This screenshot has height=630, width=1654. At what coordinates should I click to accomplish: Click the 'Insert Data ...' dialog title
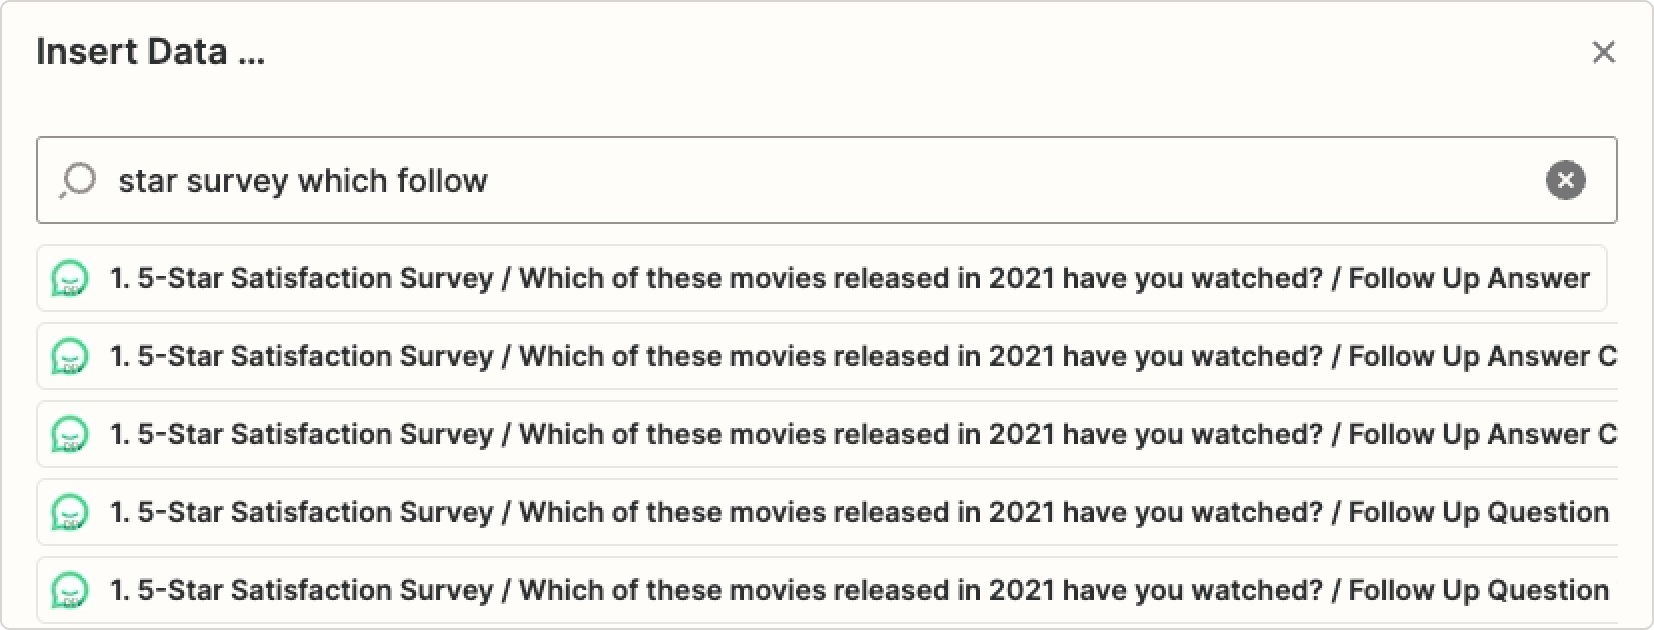coord(151,51)
